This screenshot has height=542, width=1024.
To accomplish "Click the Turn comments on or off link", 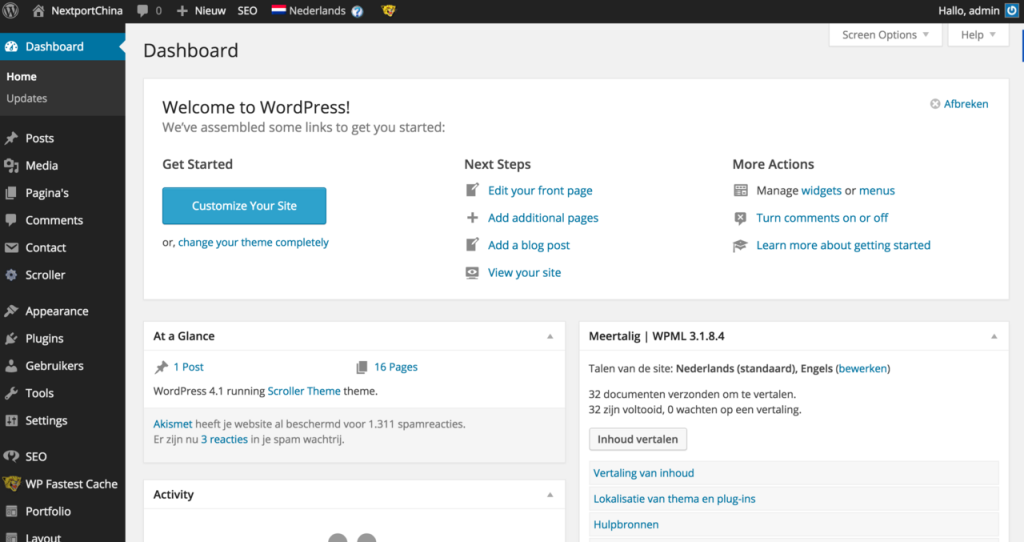I will coord(822,218).
